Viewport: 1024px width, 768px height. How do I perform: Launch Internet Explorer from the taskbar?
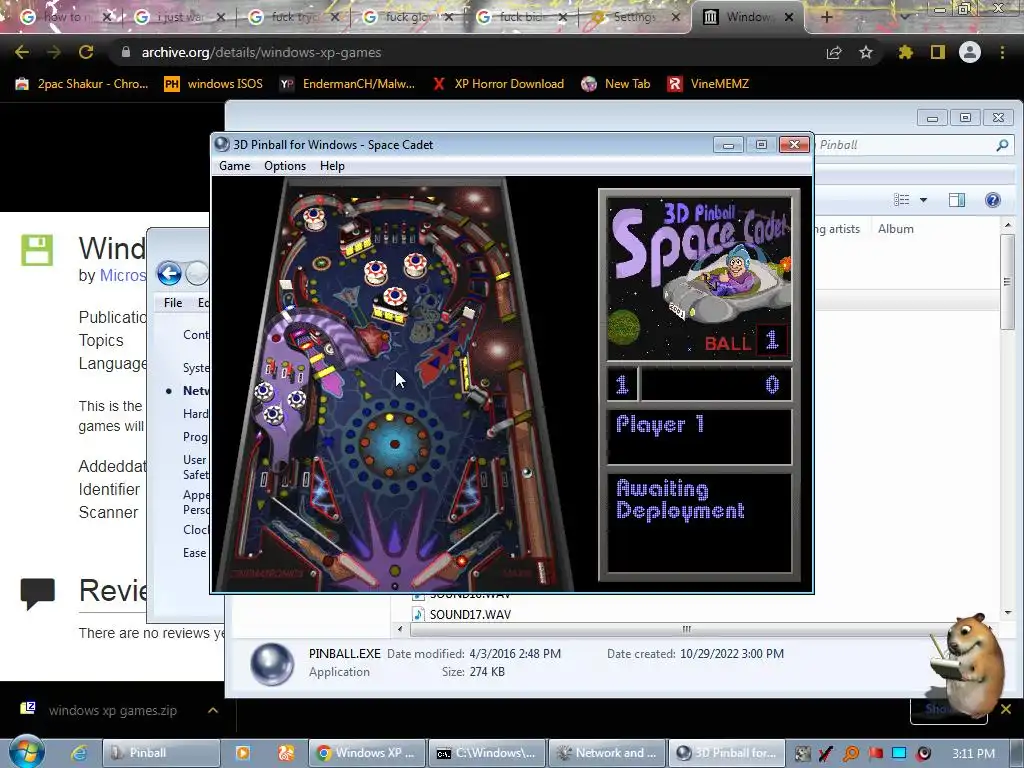79,753
